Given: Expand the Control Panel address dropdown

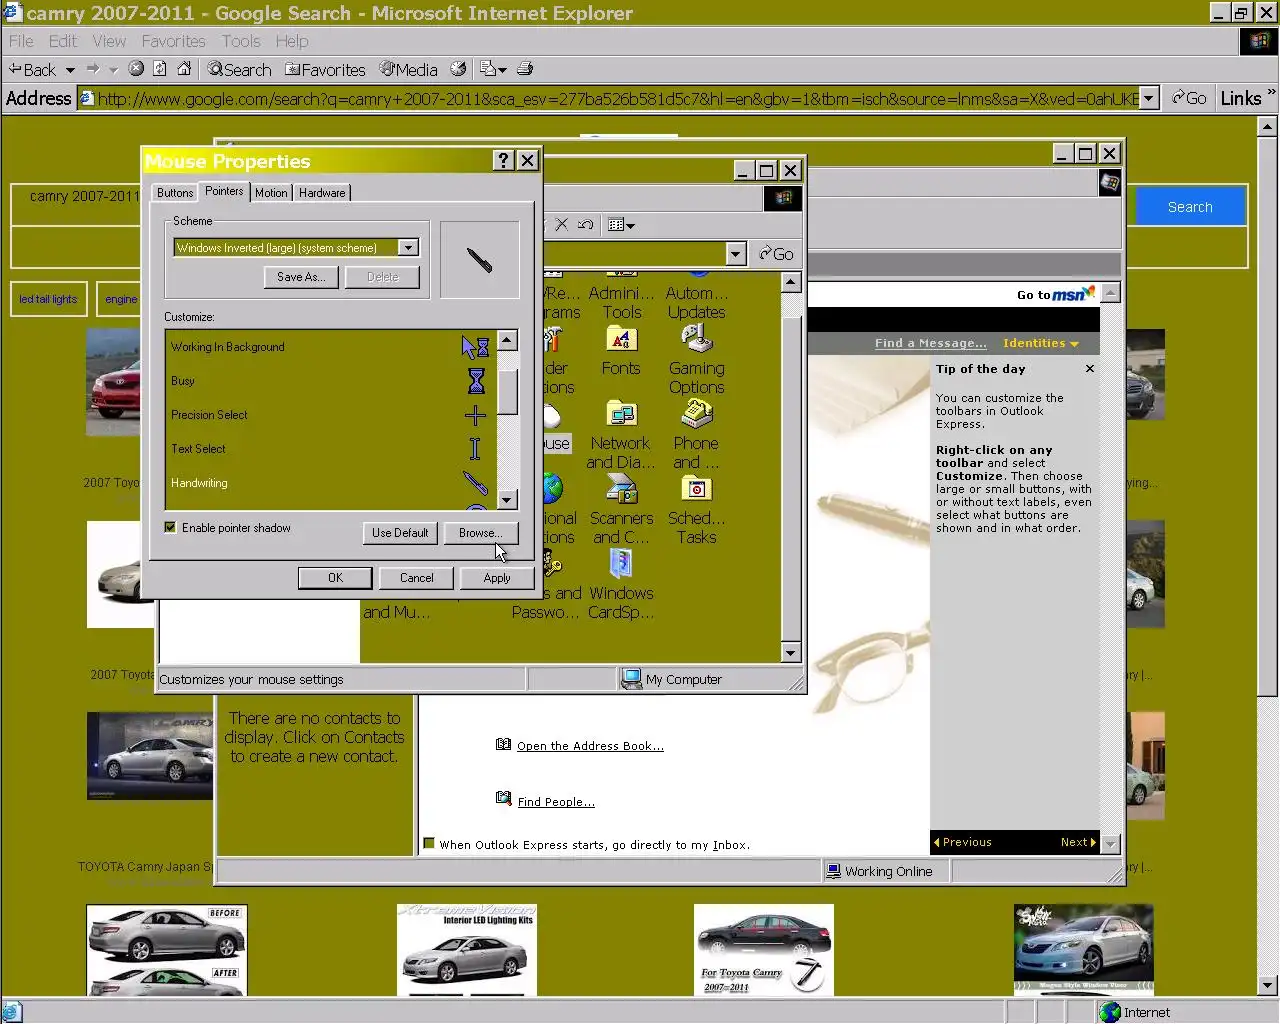Looking at the screenshot, I should click(736, 253).
